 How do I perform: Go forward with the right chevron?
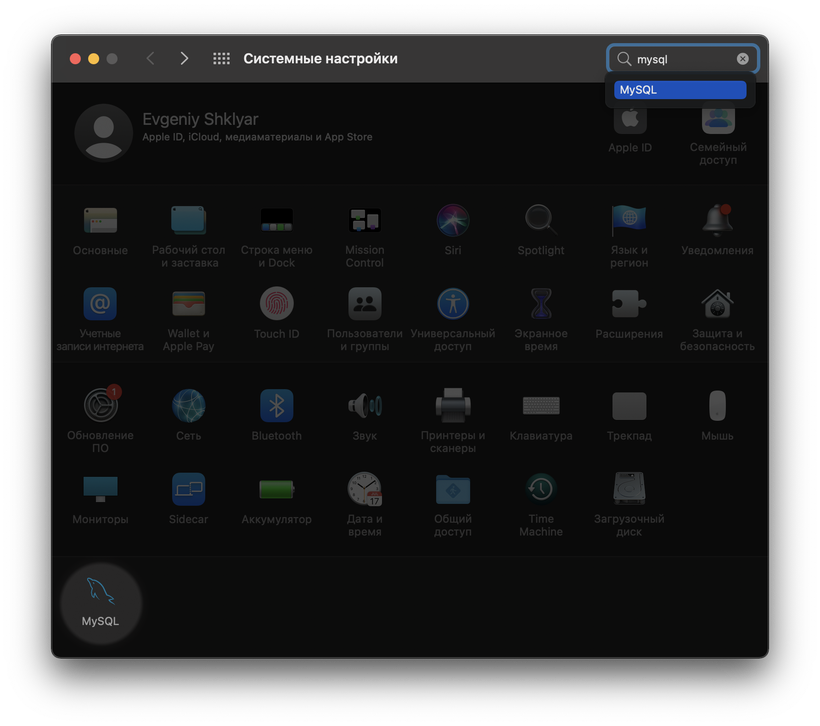pyautogui.click(x=184, y=59)
